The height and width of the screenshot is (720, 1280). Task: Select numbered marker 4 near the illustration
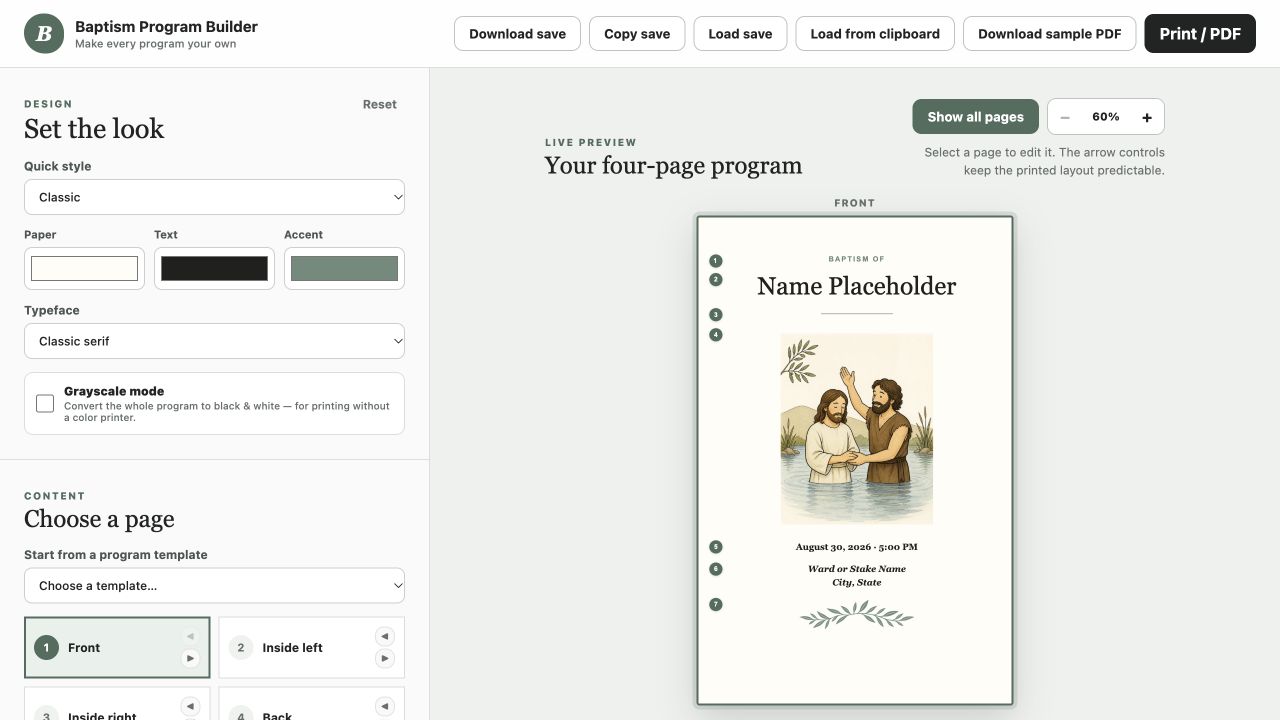pyautogui.click(x=715, y=335)
